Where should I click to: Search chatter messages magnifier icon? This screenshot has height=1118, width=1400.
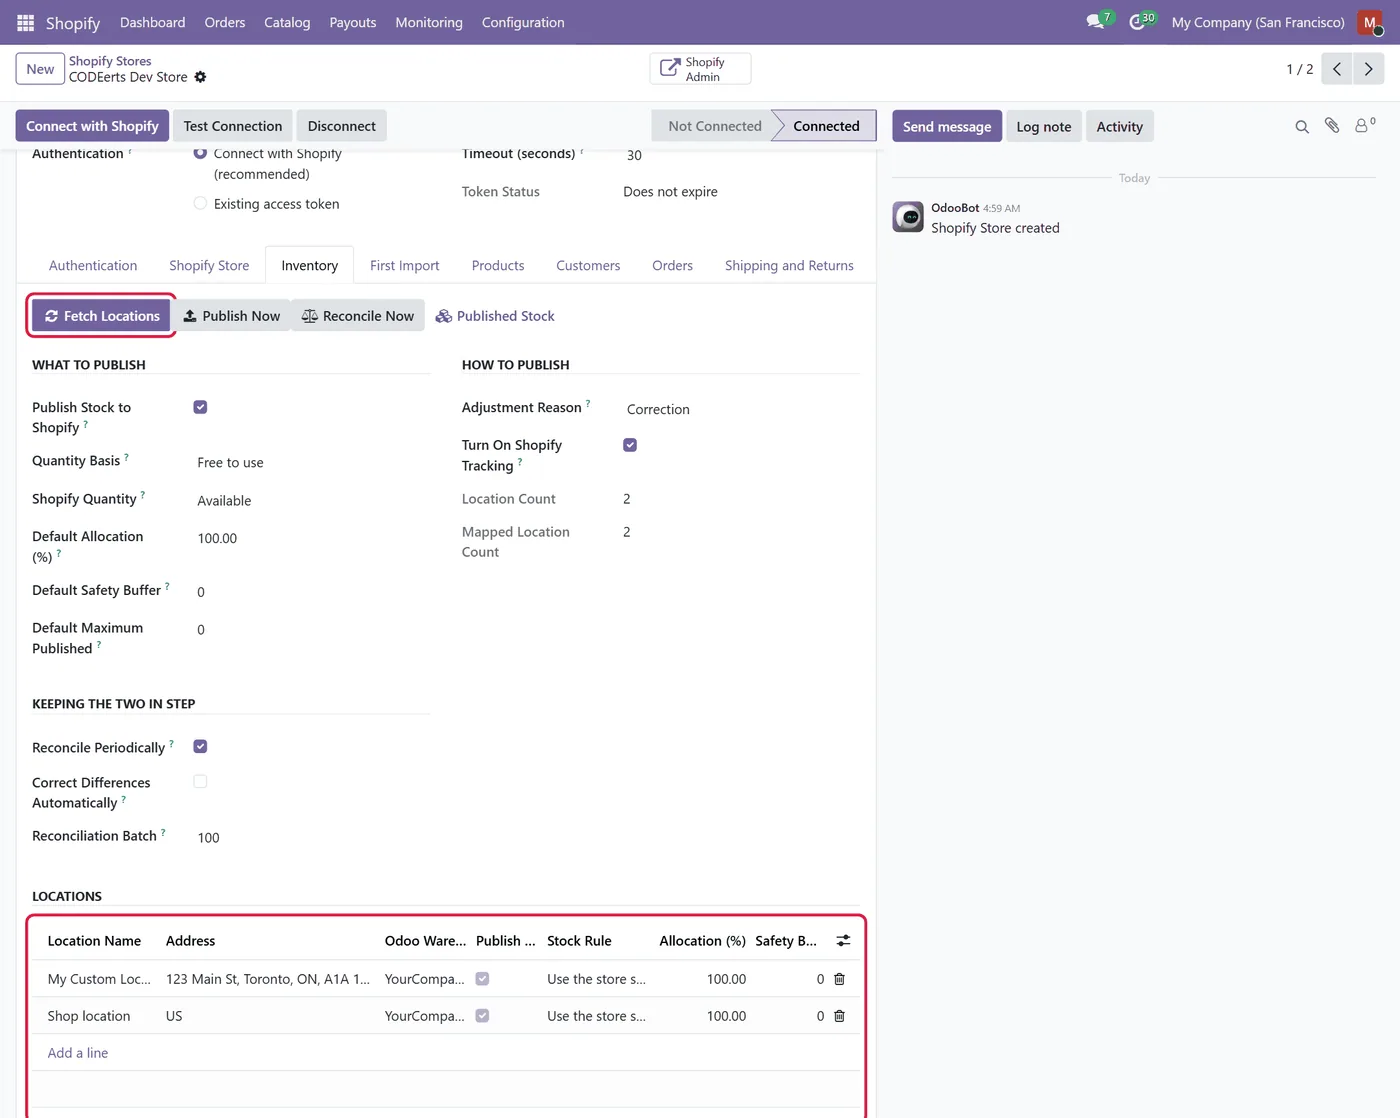pyautogui.click(x=1302, y=126)
